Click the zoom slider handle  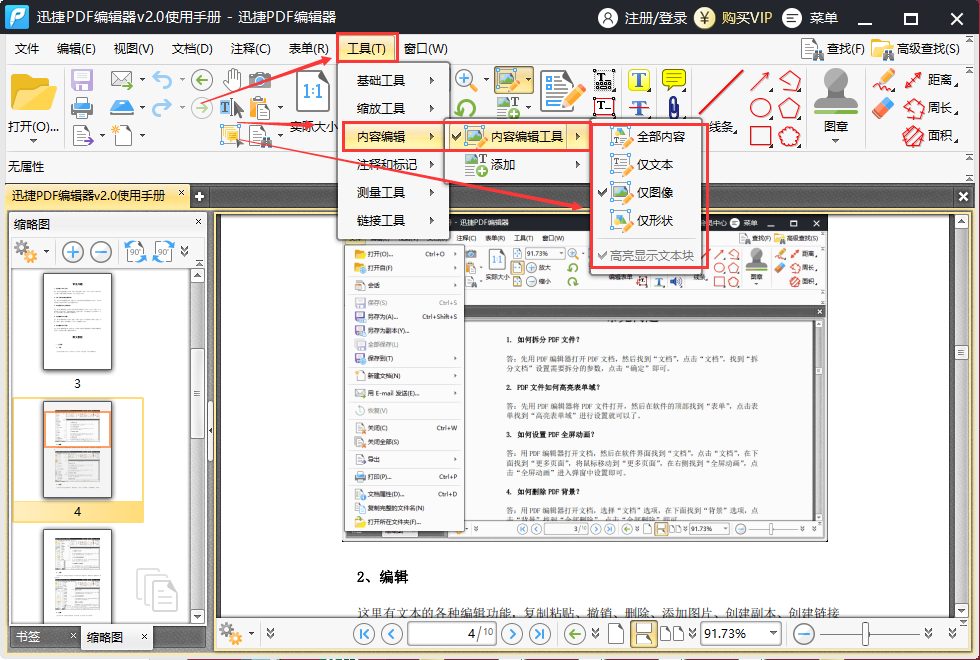pyautogui.click(x=866, y=634)
